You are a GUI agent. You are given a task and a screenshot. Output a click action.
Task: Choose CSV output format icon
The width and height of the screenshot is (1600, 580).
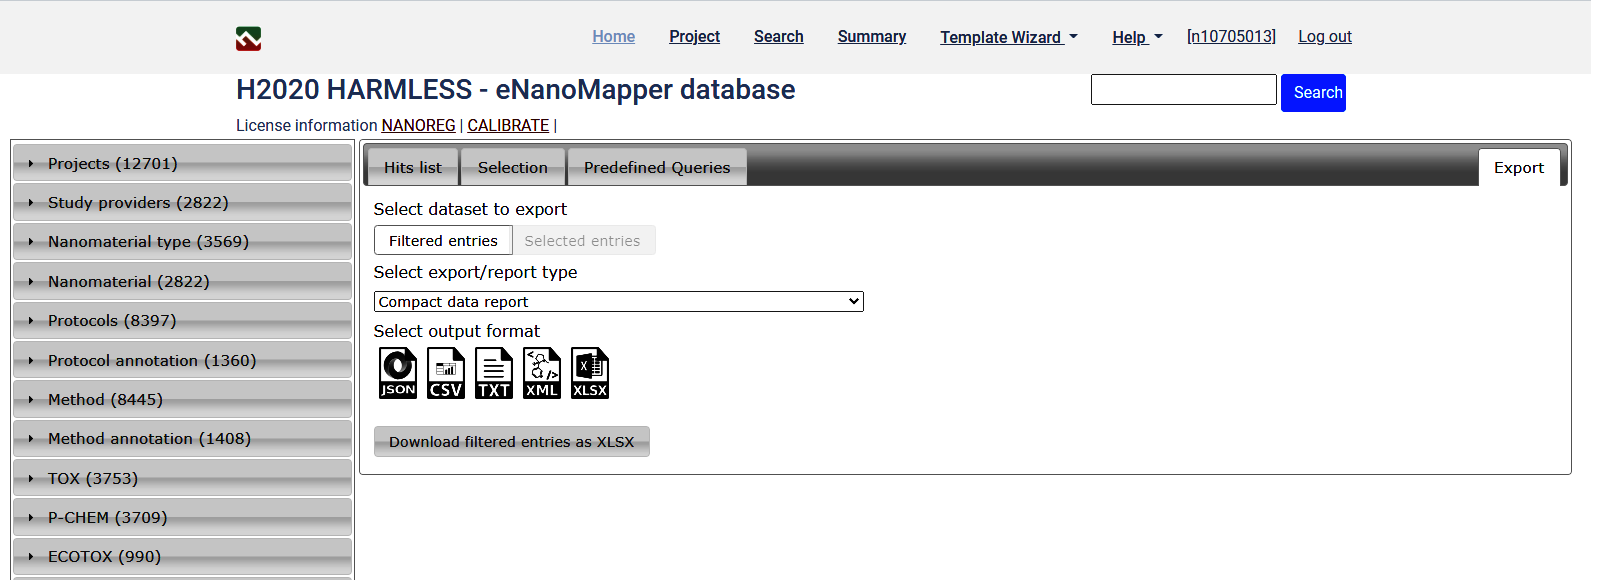pos(446,373)
